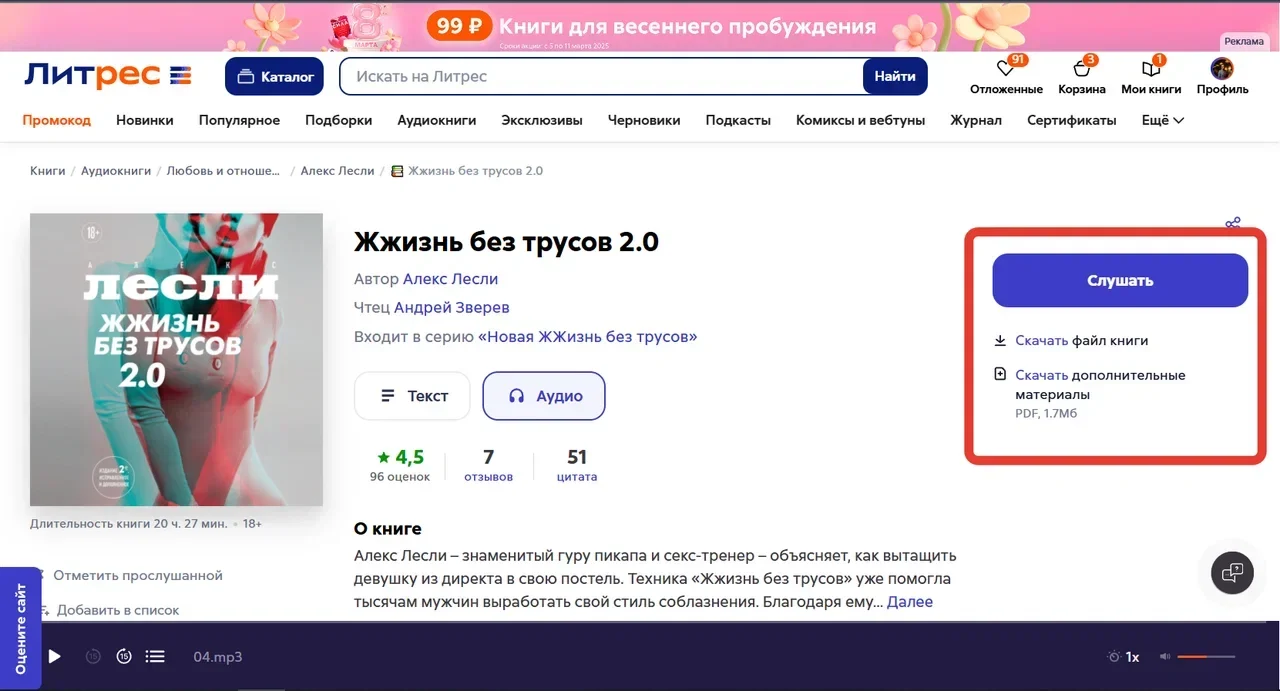The image size is (1280, 691).
Task: Open the 51 цитата link
Action: [x=577, y=464]
